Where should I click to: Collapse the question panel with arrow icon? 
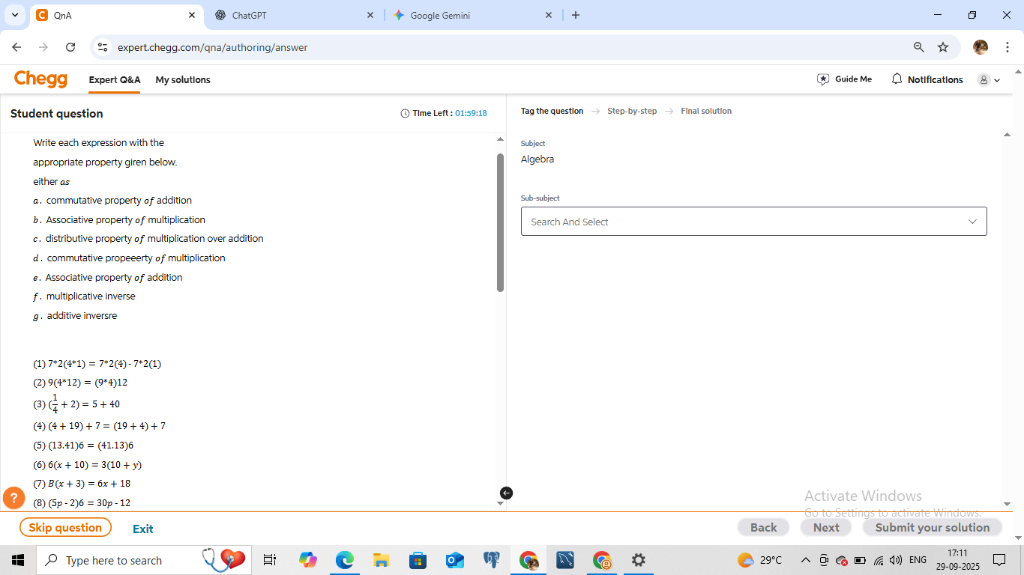click(506, 493)
